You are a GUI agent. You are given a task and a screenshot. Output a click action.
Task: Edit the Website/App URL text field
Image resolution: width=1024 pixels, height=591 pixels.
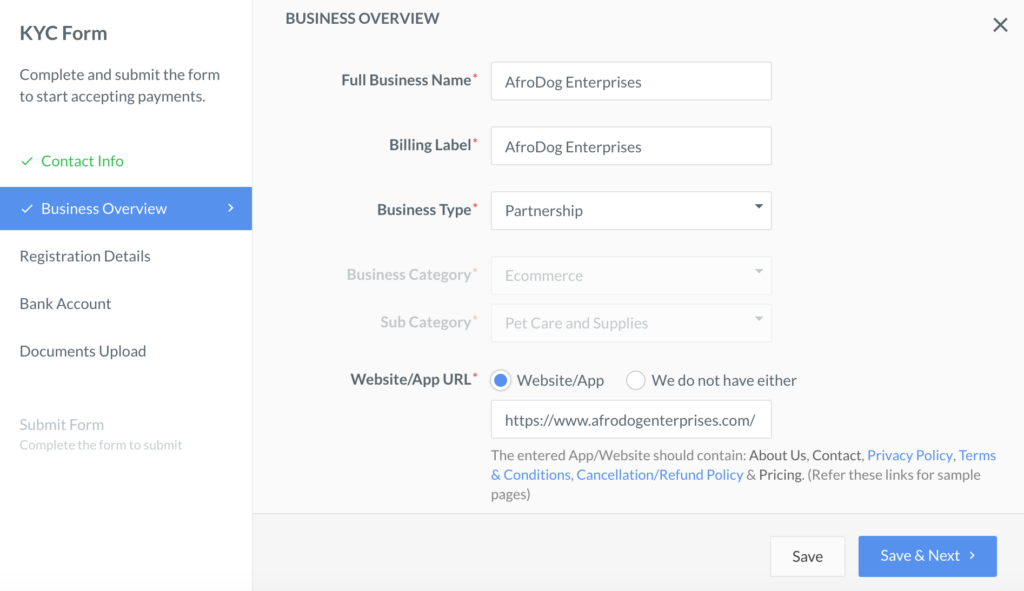click(630, 419)
